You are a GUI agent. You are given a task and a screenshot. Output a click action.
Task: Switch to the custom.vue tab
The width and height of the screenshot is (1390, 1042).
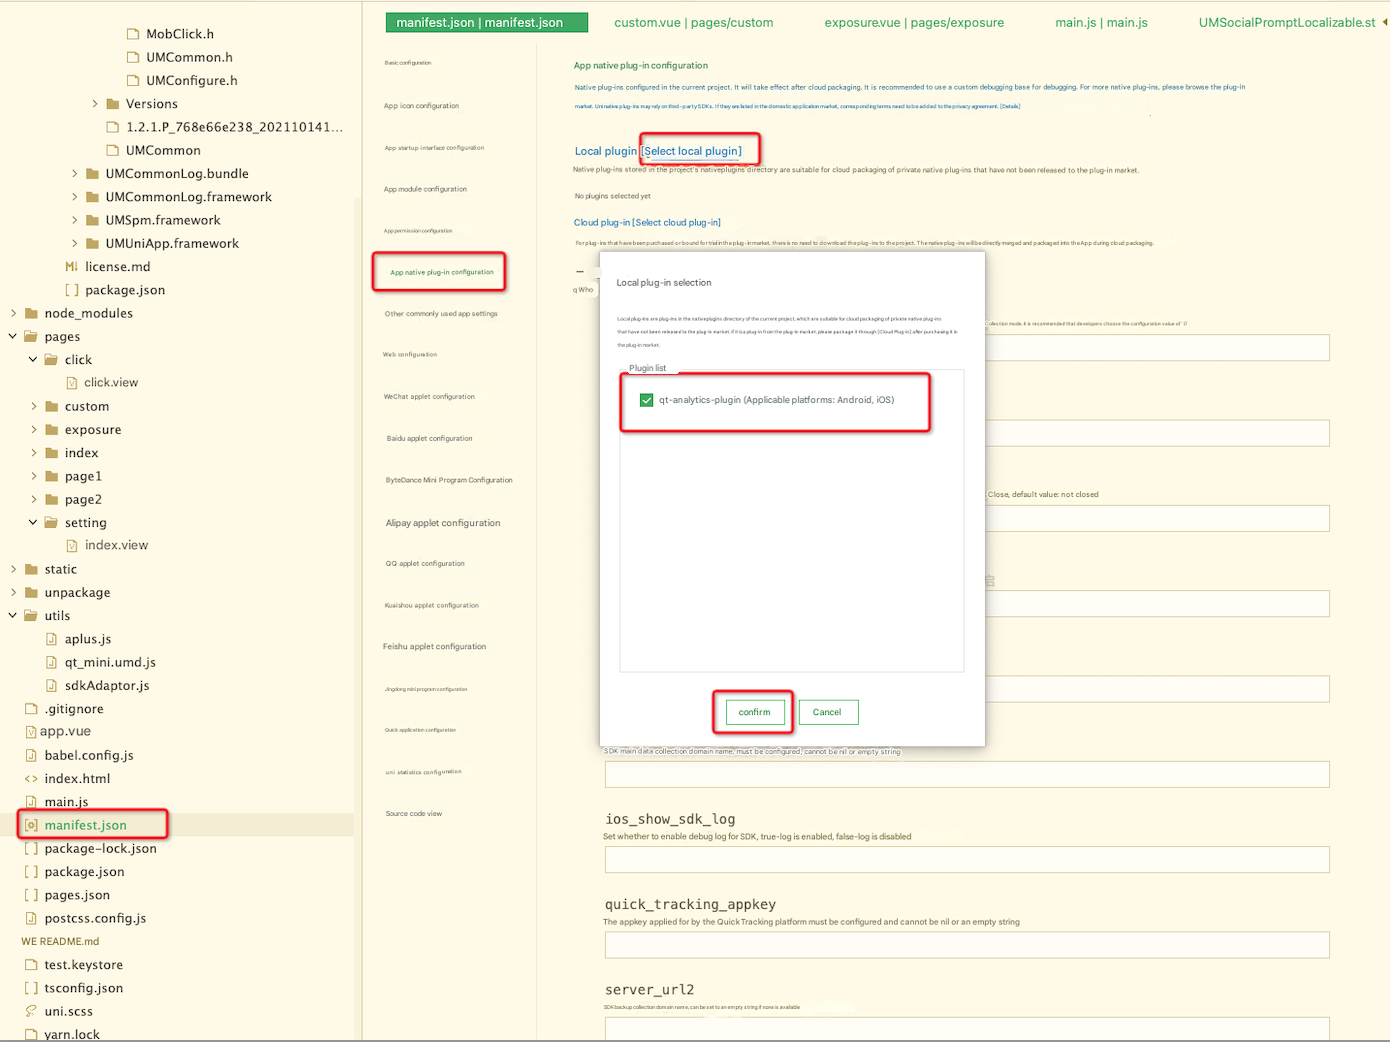pyautogui.click(x=694, y=22)
